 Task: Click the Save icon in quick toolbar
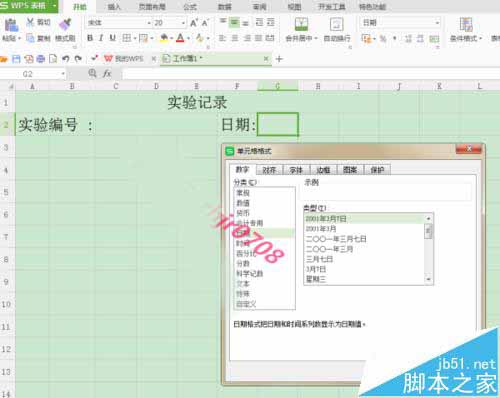[x=16, y=59]
